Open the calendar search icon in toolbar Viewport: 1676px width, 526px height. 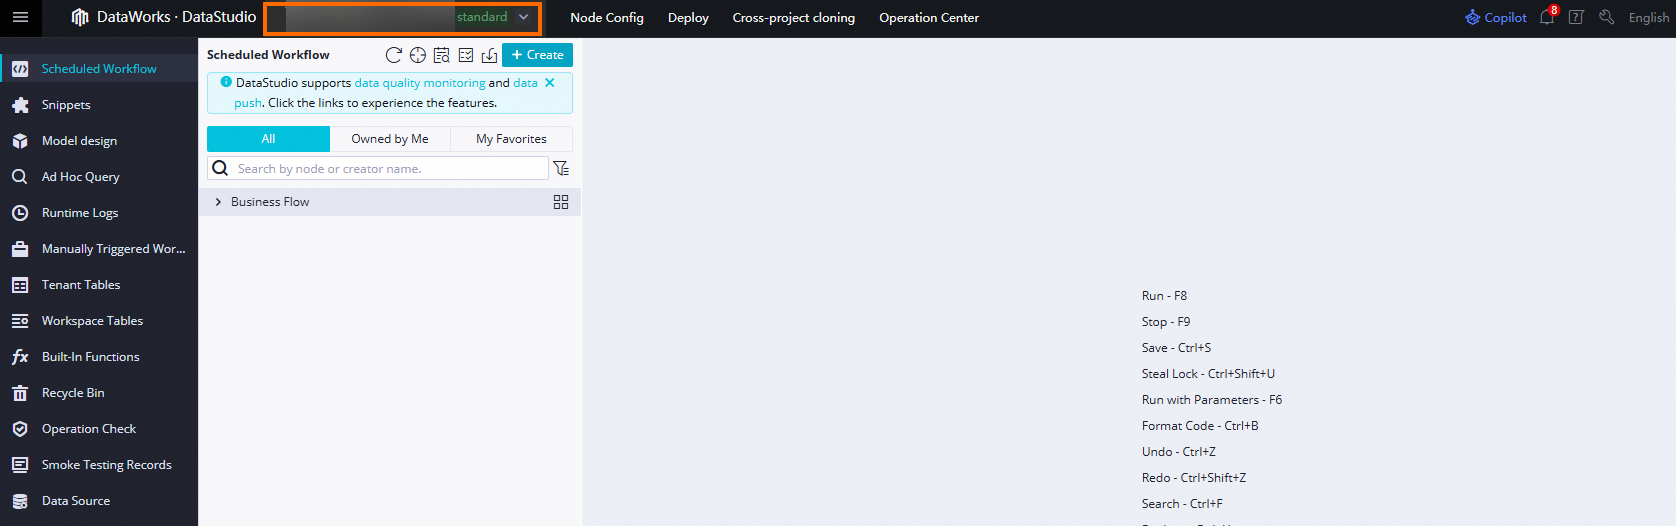pyautogui.click(x=442, y=55)
